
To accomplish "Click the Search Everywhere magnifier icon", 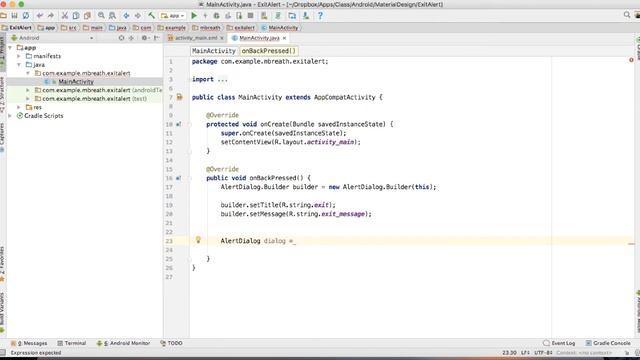I will pyautogui.click(x=627, y=15).
